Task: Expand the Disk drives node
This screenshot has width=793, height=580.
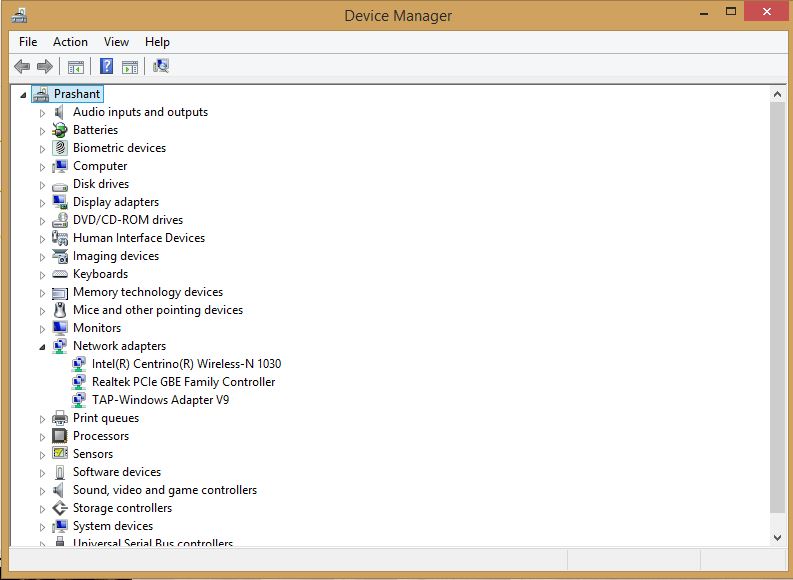Action: (43, 185)
